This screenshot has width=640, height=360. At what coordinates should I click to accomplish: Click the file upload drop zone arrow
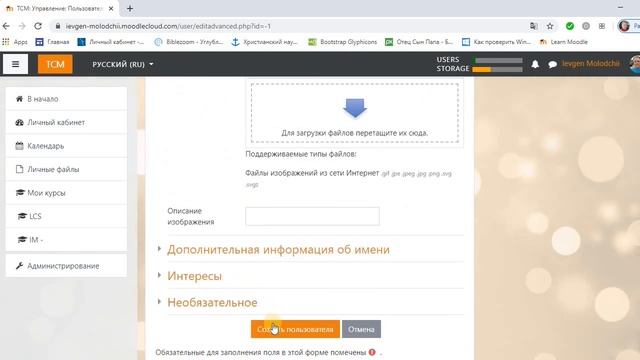355,108
